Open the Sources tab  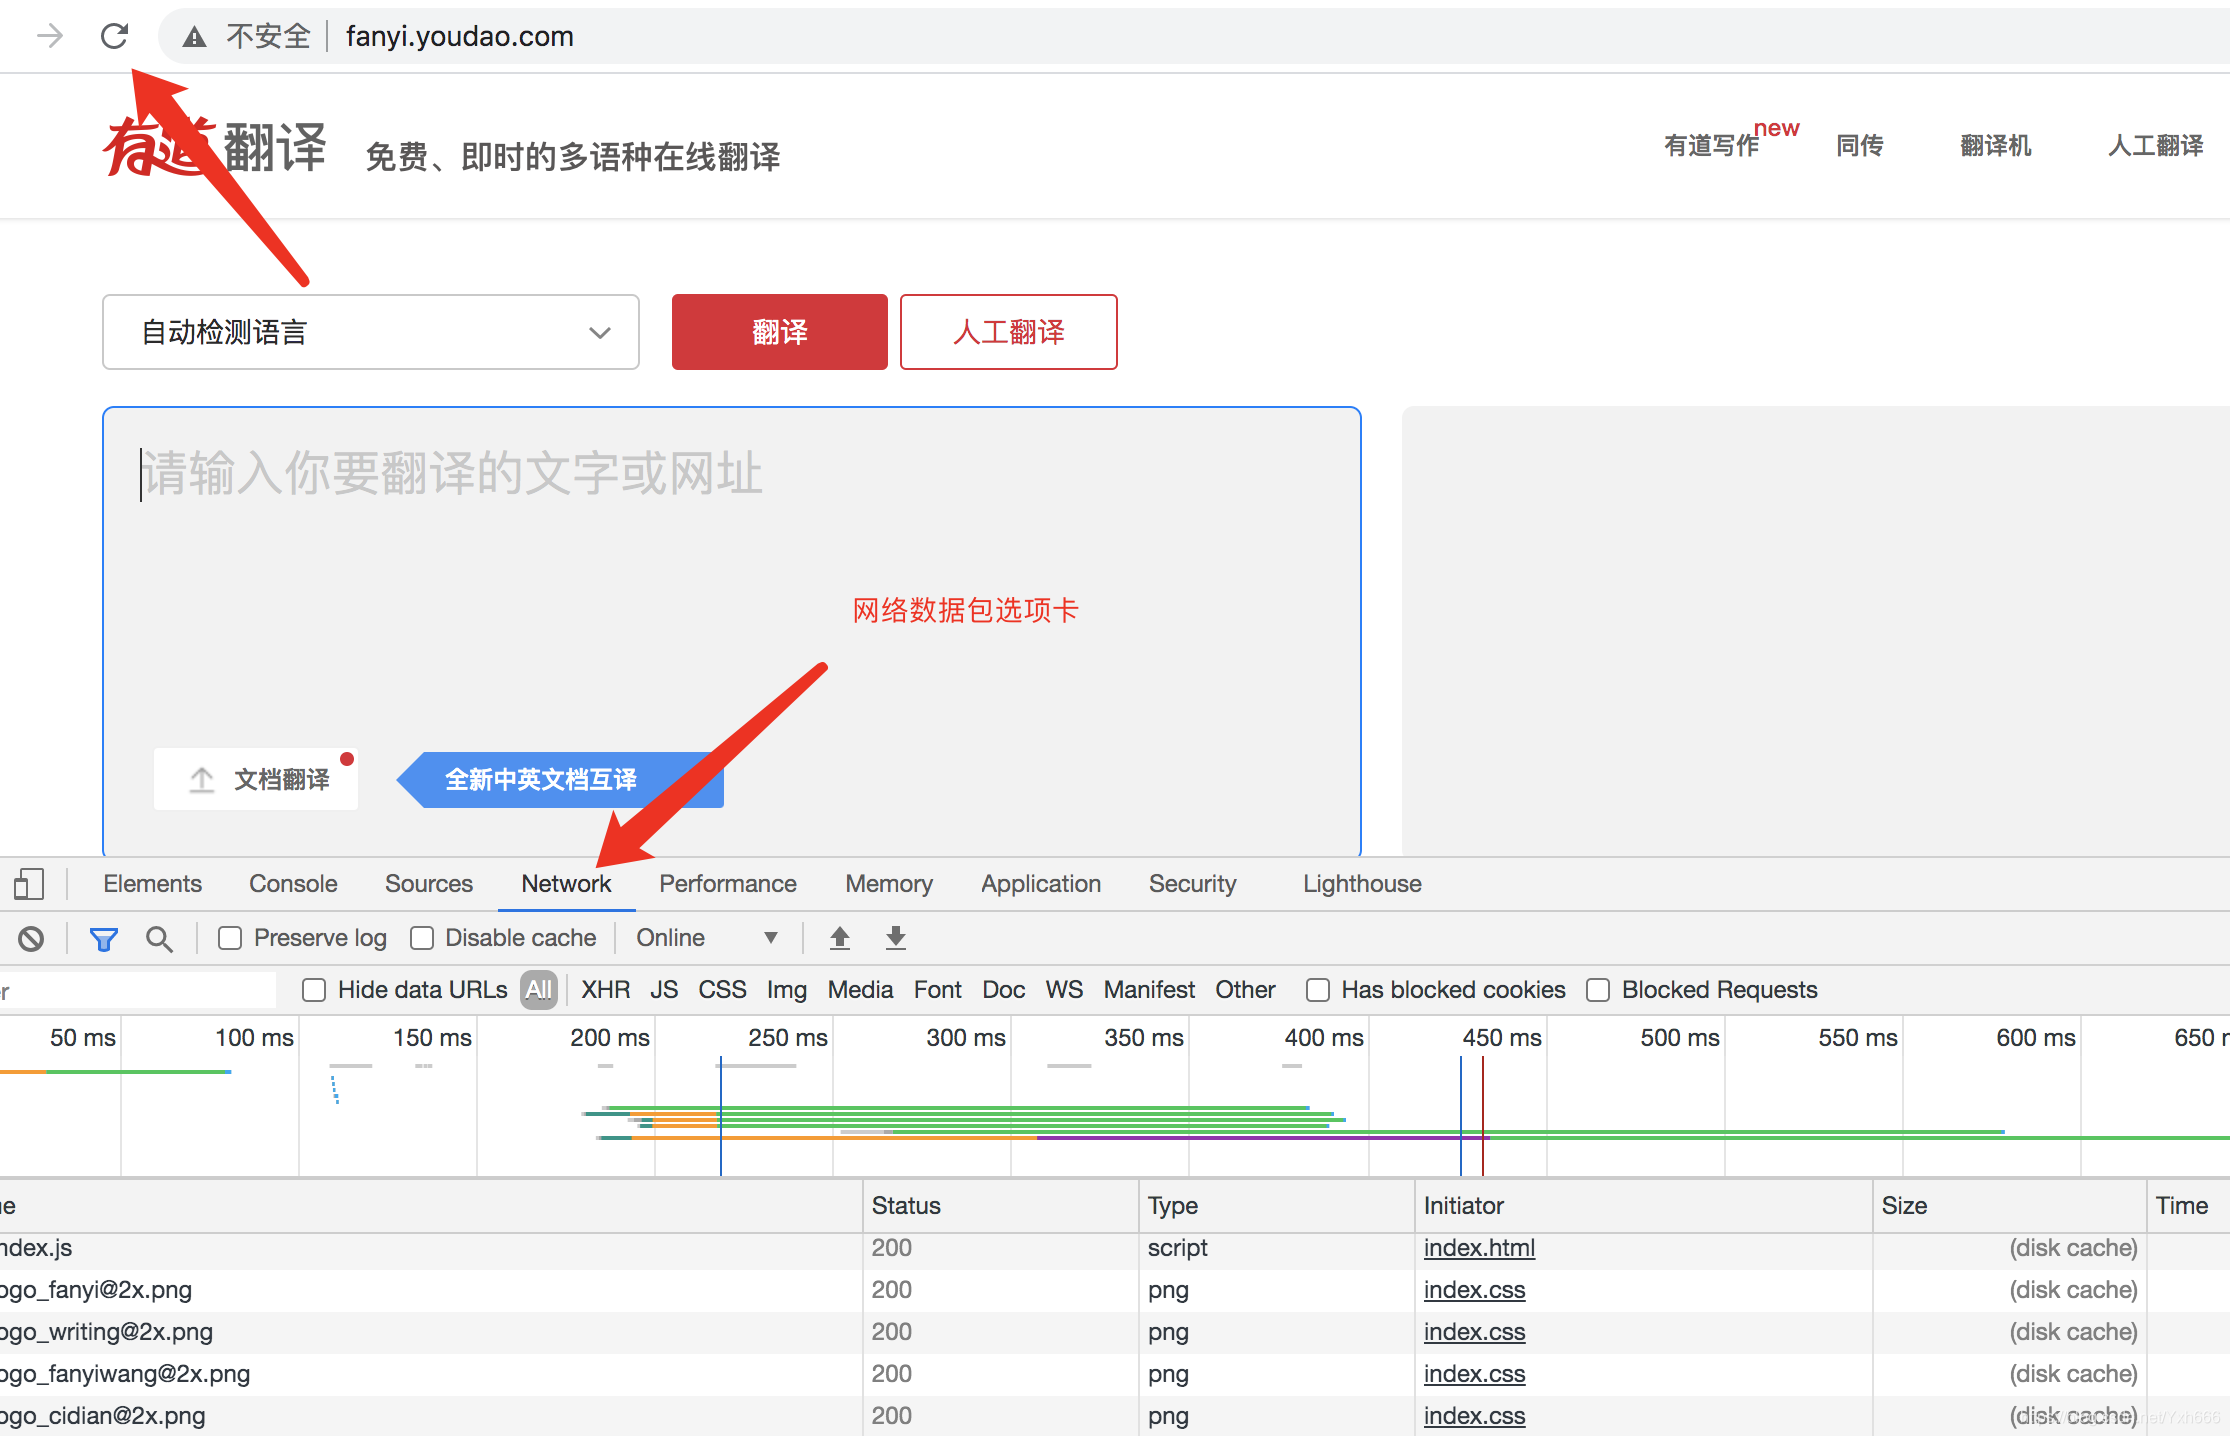(x=429, y=884)
